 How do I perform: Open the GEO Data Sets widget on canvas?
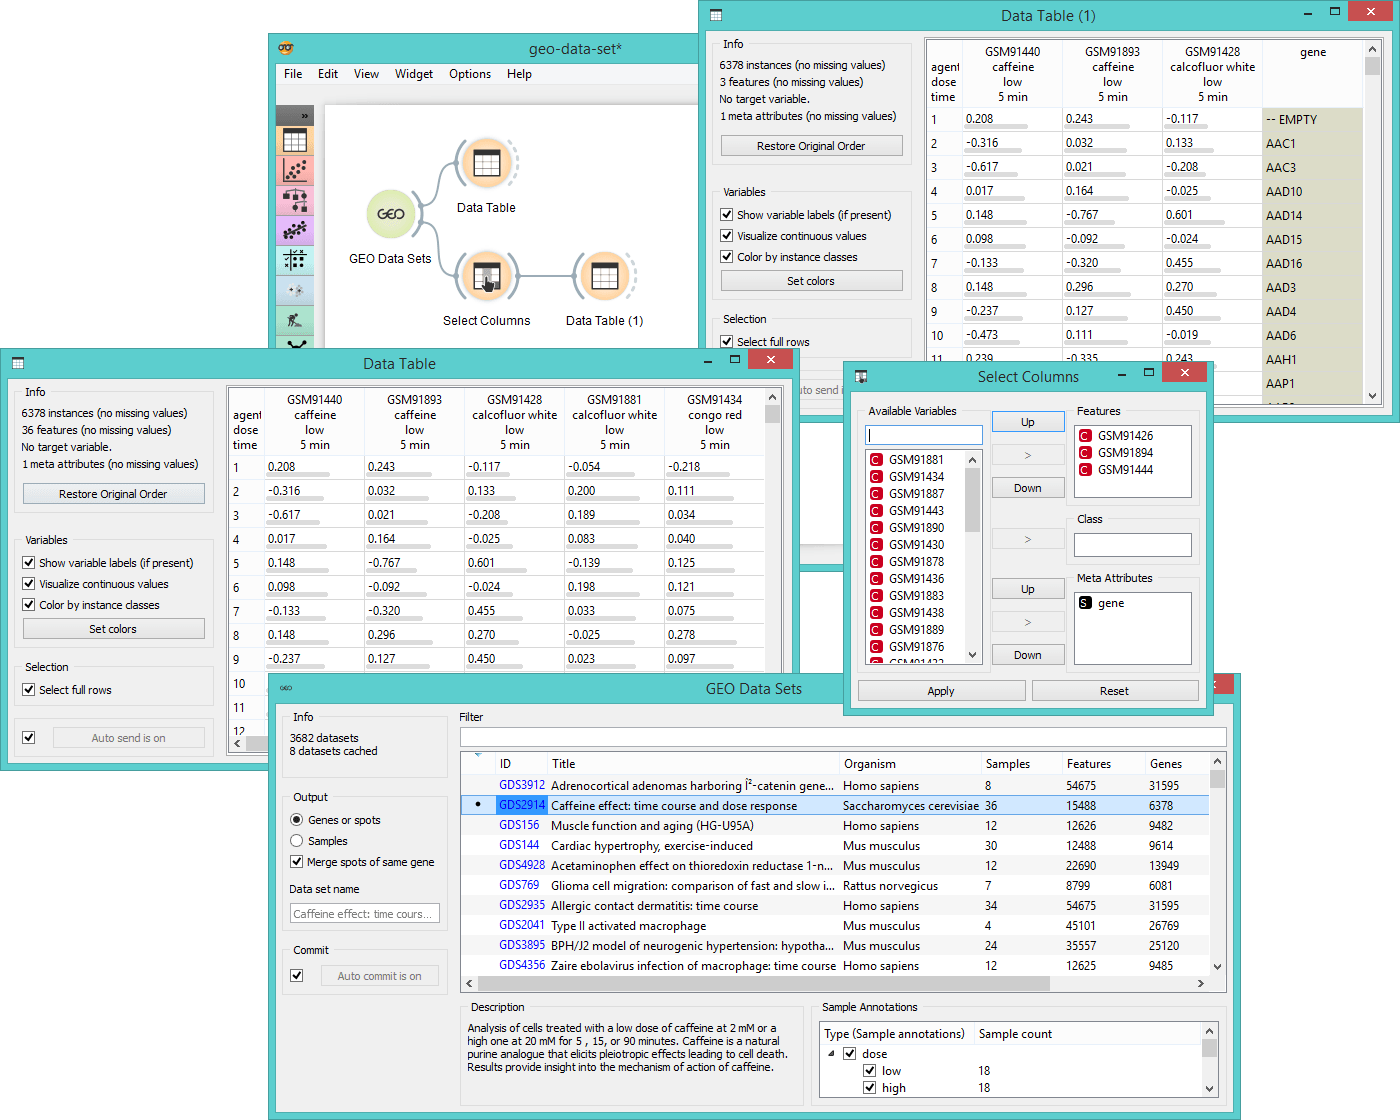click(x=391, y=213)
